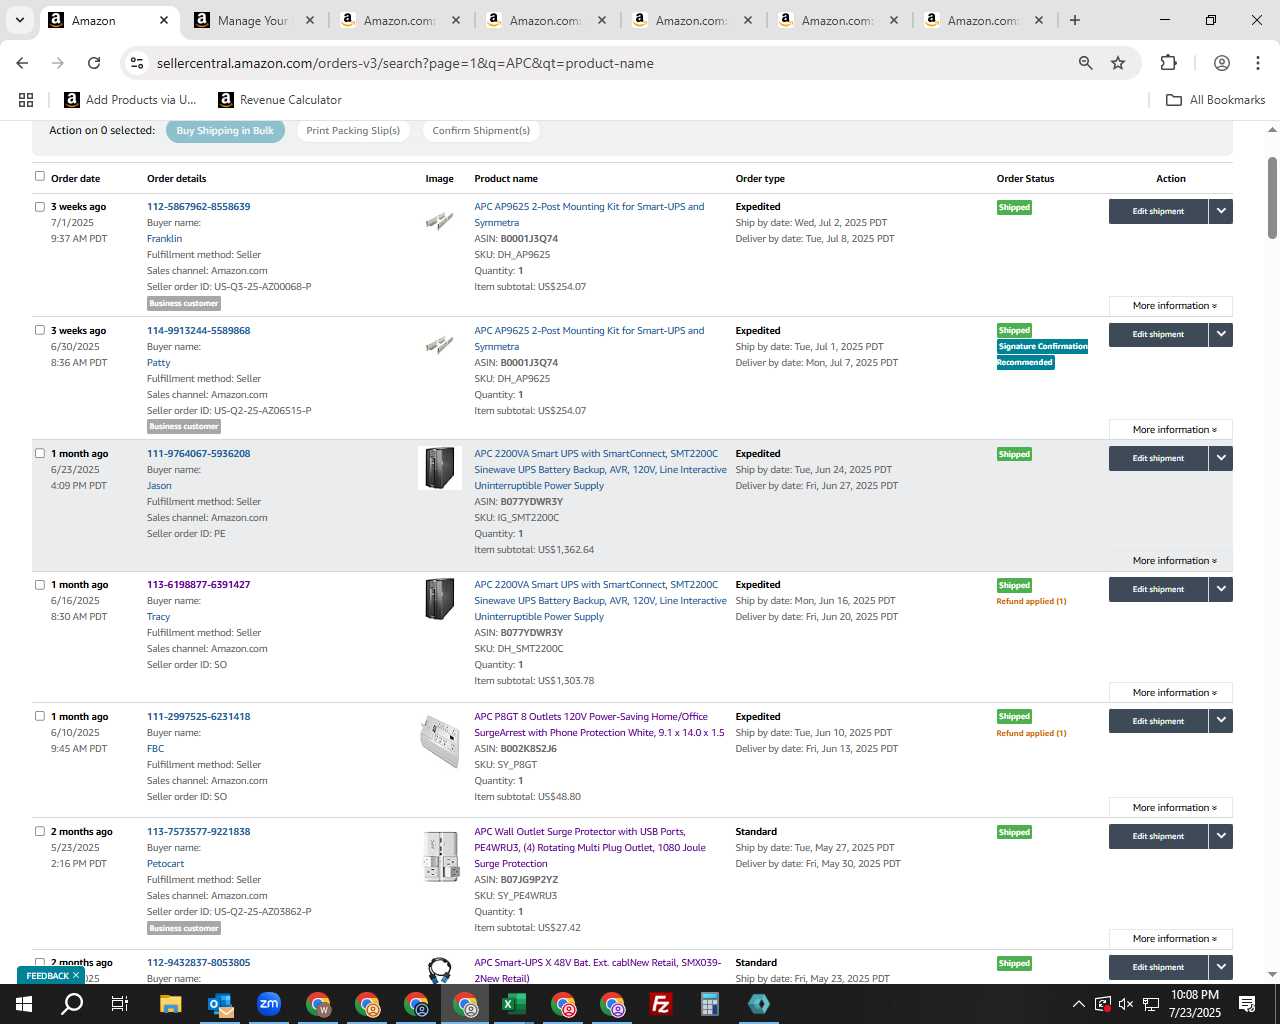Switch to the second Amazon.com browser tab
This screenshot has height=1024, width=1280.
point(545,20)
